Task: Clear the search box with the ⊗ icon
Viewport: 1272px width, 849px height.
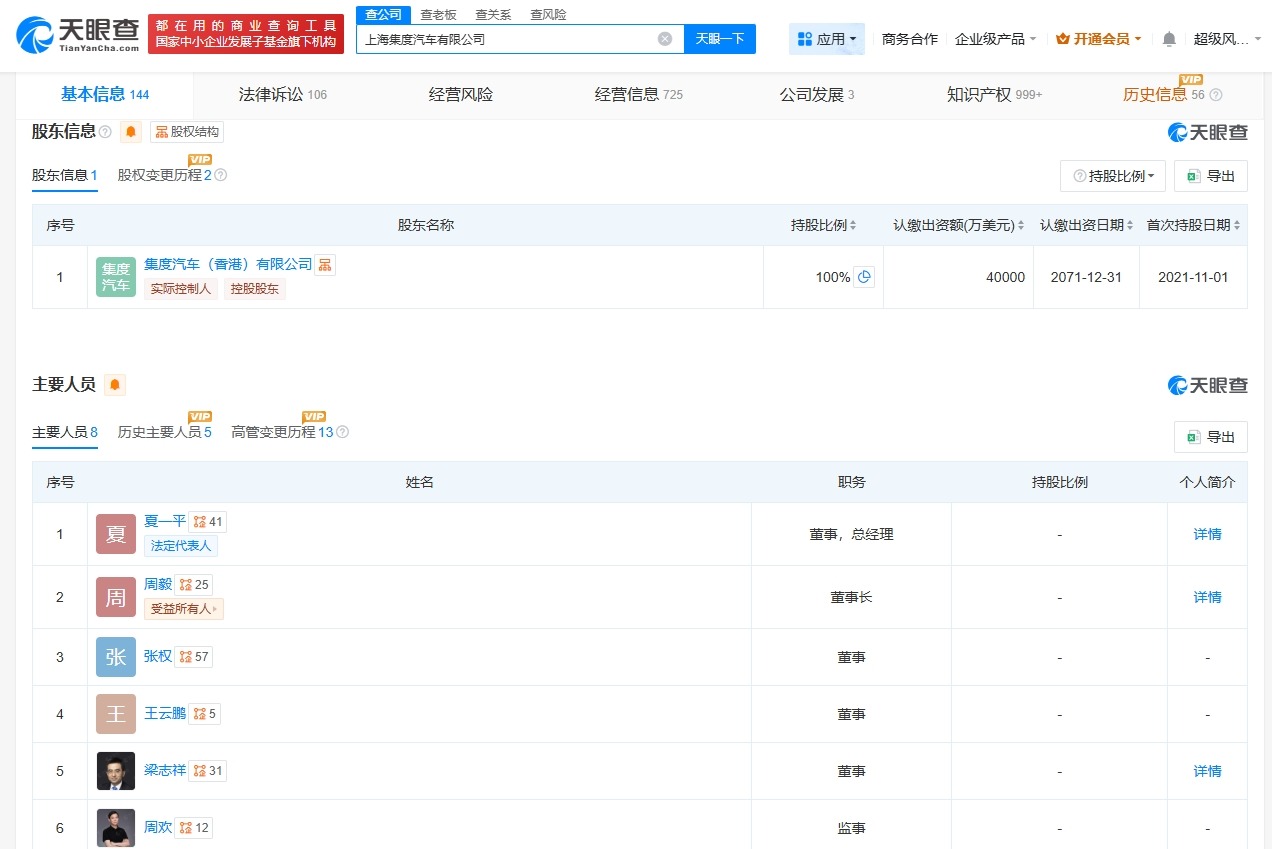Action: pos(663,38)
